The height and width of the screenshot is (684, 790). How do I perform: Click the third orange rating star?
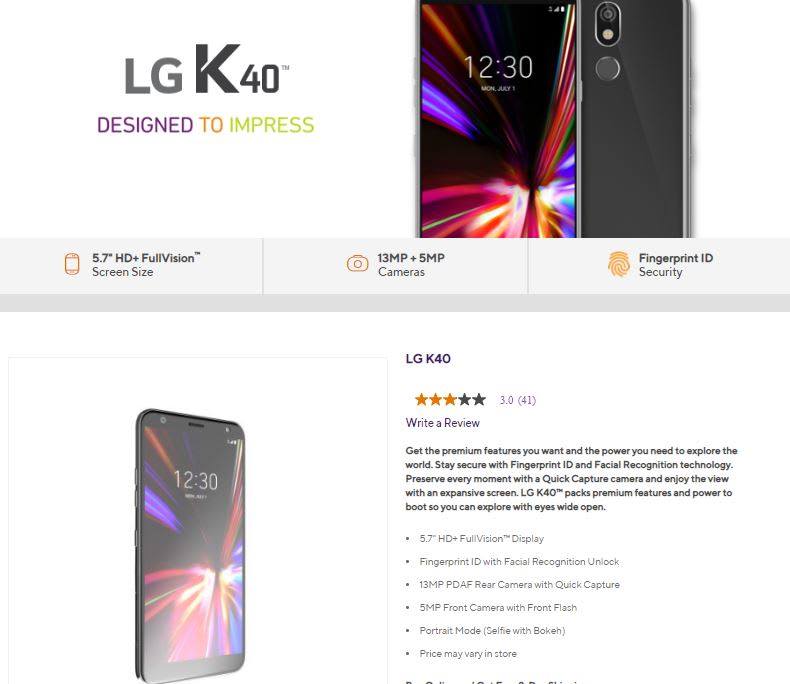(x=450, y=400)
